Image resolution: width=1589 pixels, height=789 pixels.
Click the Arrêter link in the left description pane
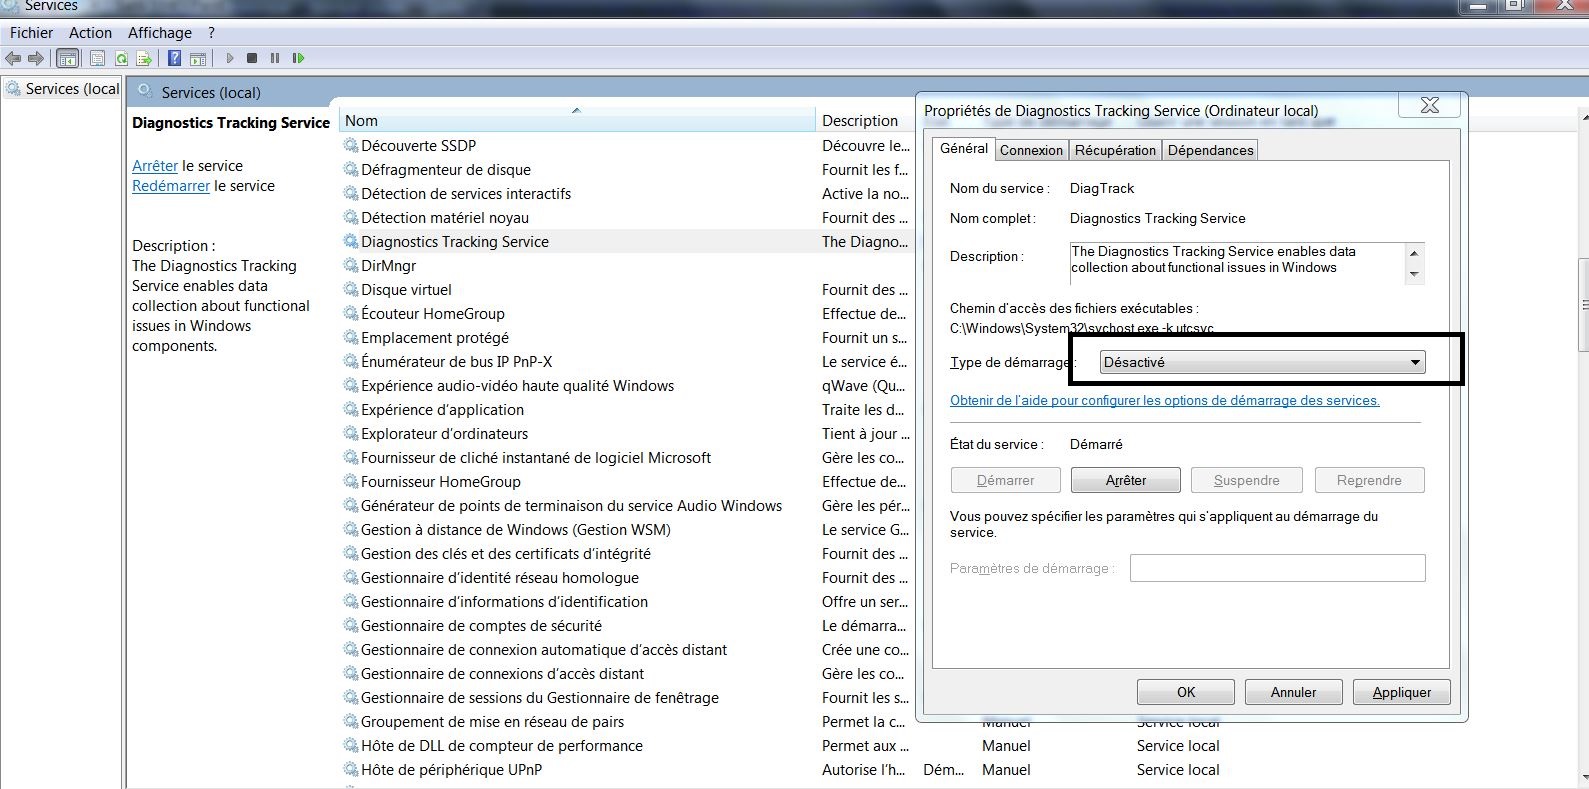(155, 166)
